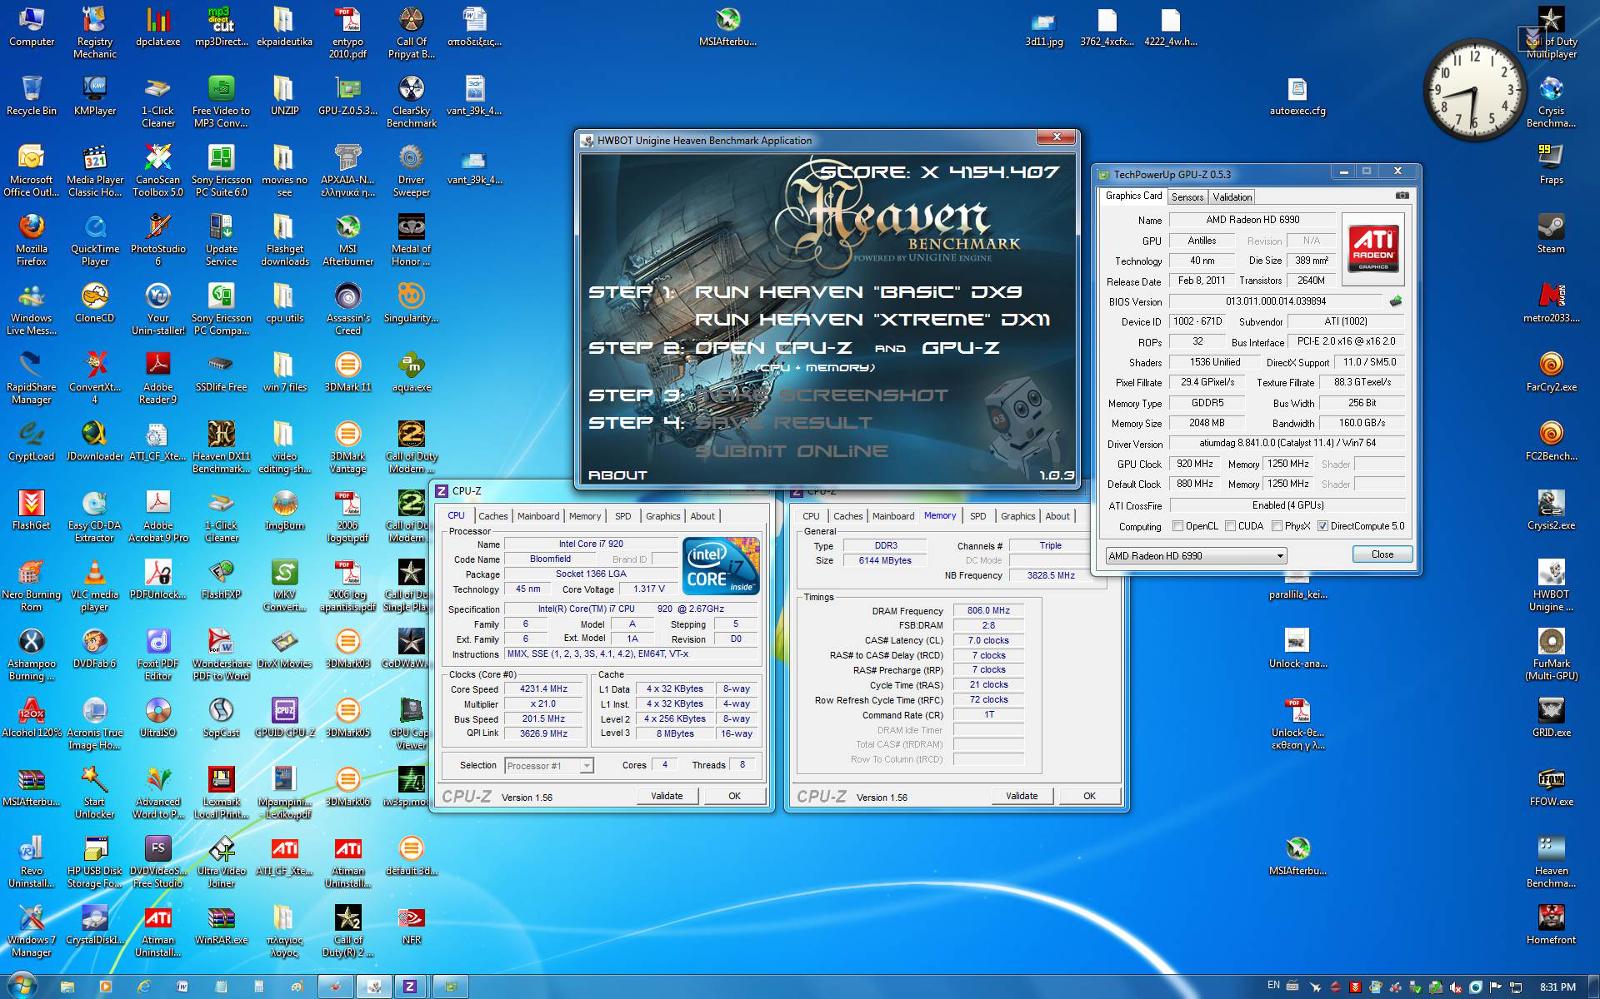Launch the VLC media player shortcut

coord(94,585)
